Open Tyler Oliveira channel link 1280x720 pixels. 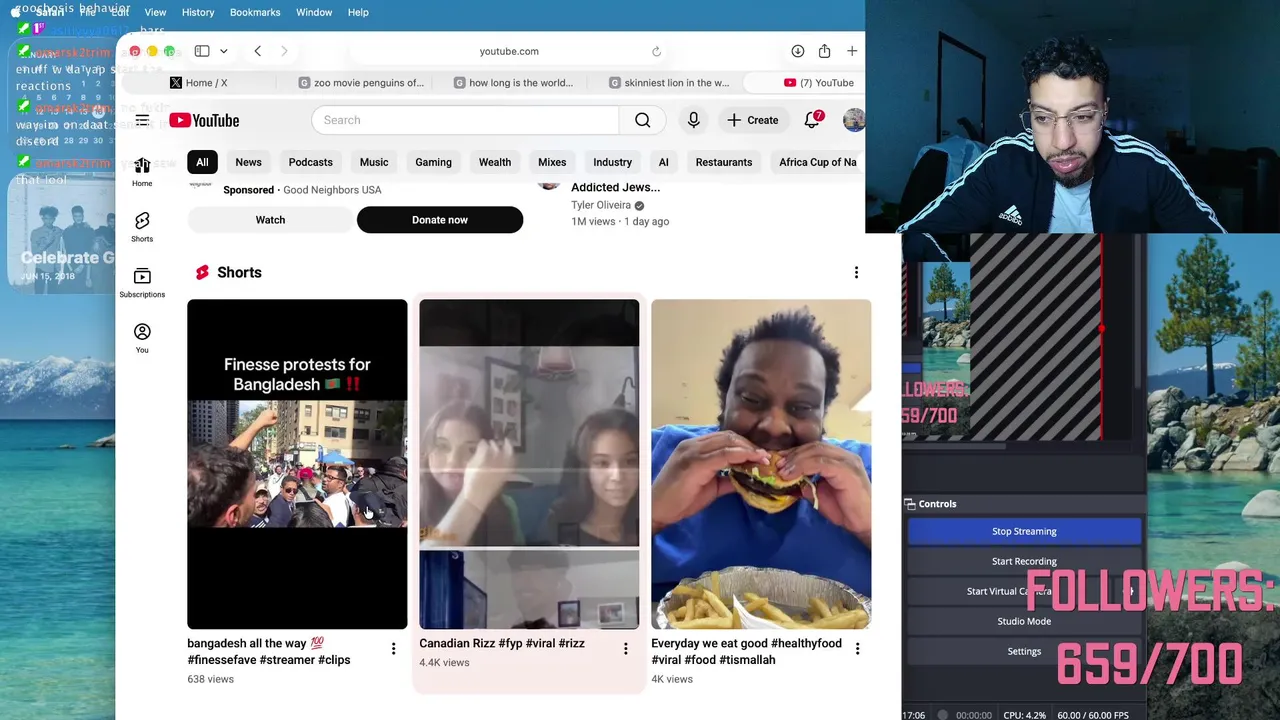click(600, 205)
